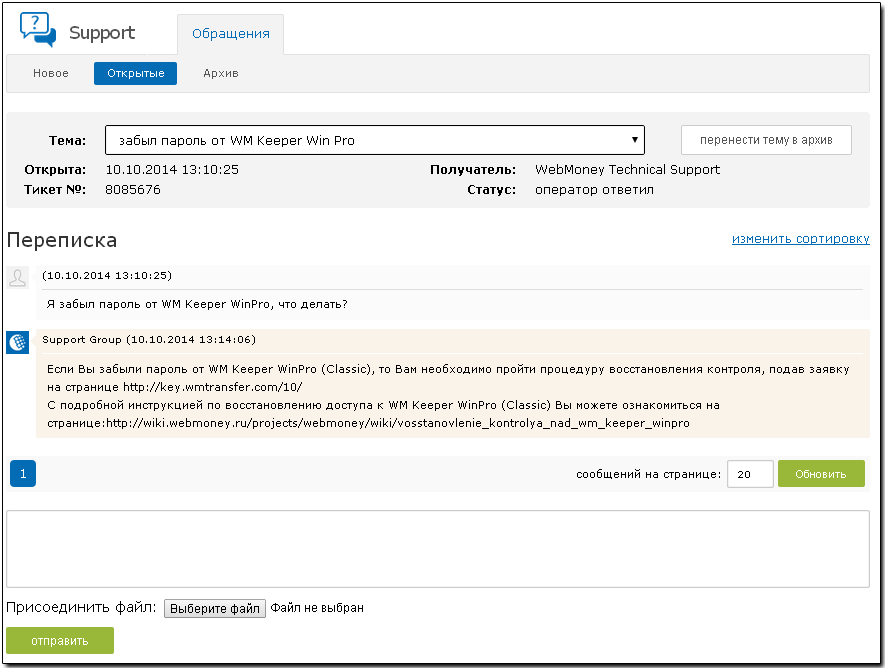Click the opened date 10.10.2014 13:10:25 in the ticket details
This screenshot has height=668, width=885.
(172, 169)
